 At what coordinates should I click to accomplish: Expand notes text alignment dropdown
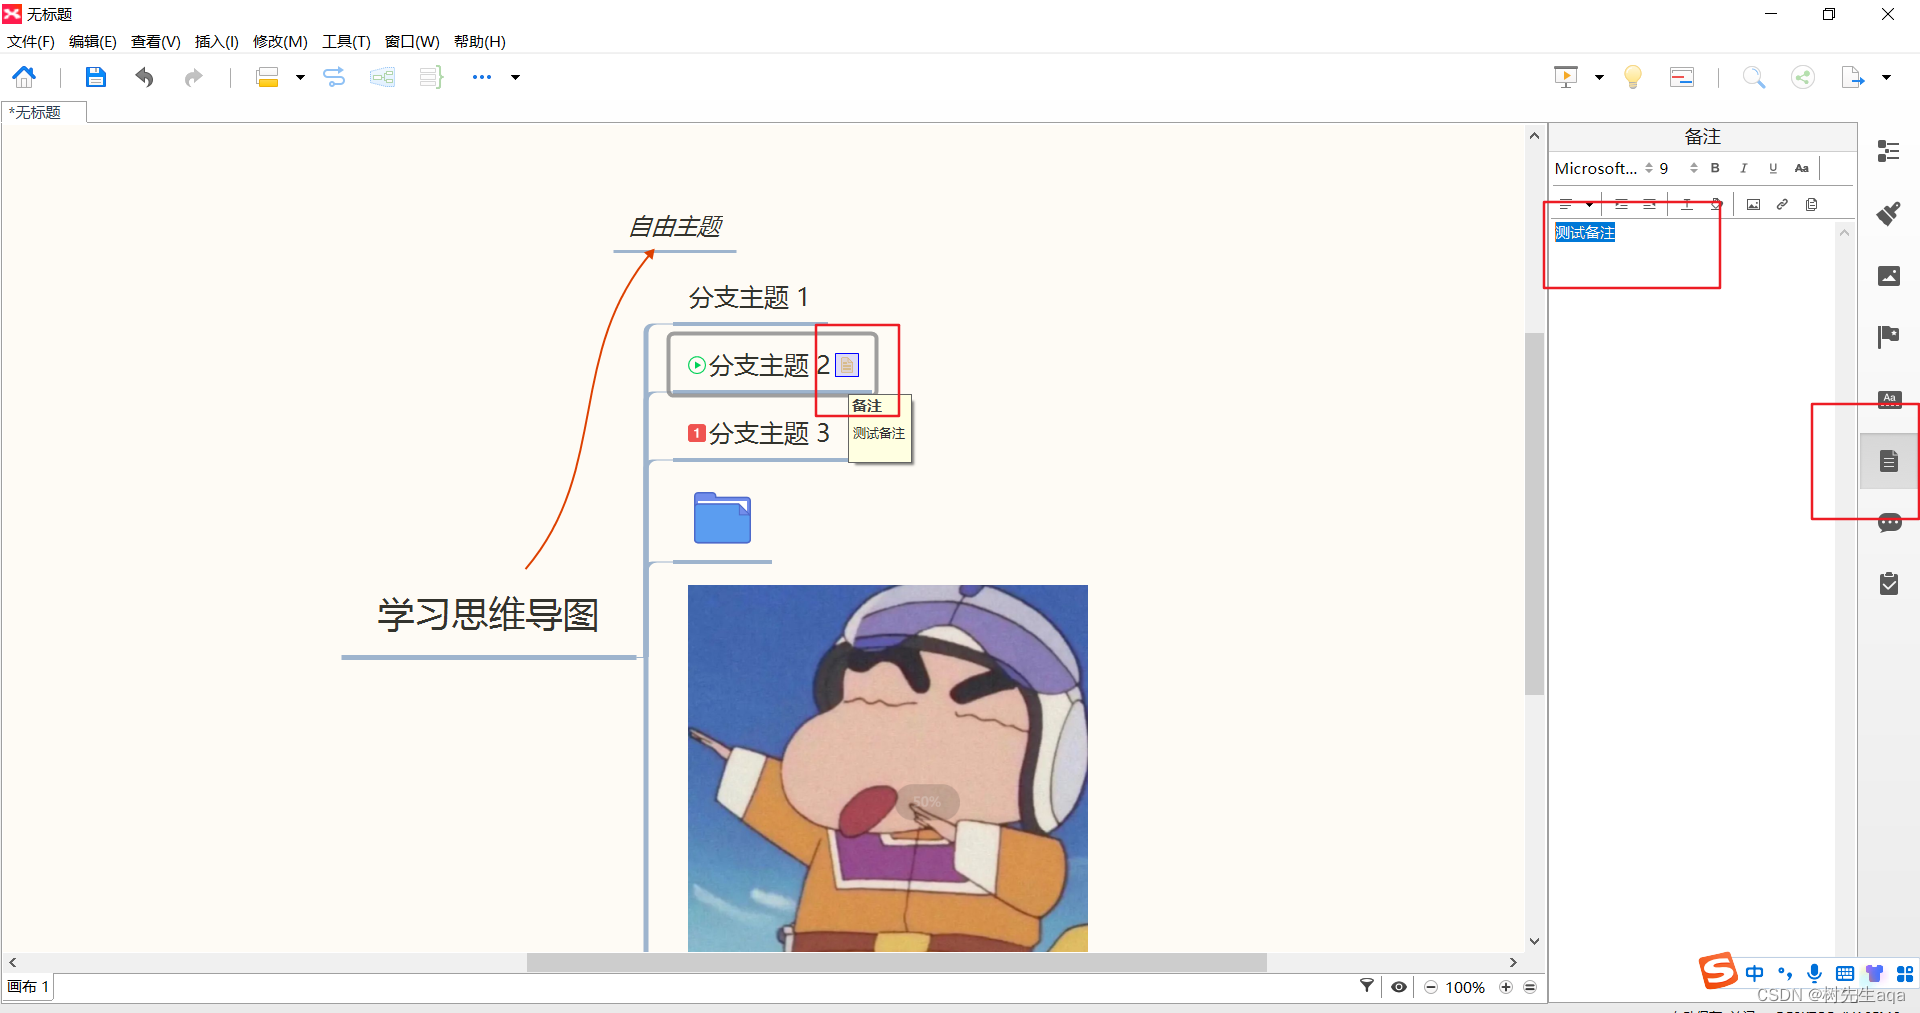coord(1590,204)
